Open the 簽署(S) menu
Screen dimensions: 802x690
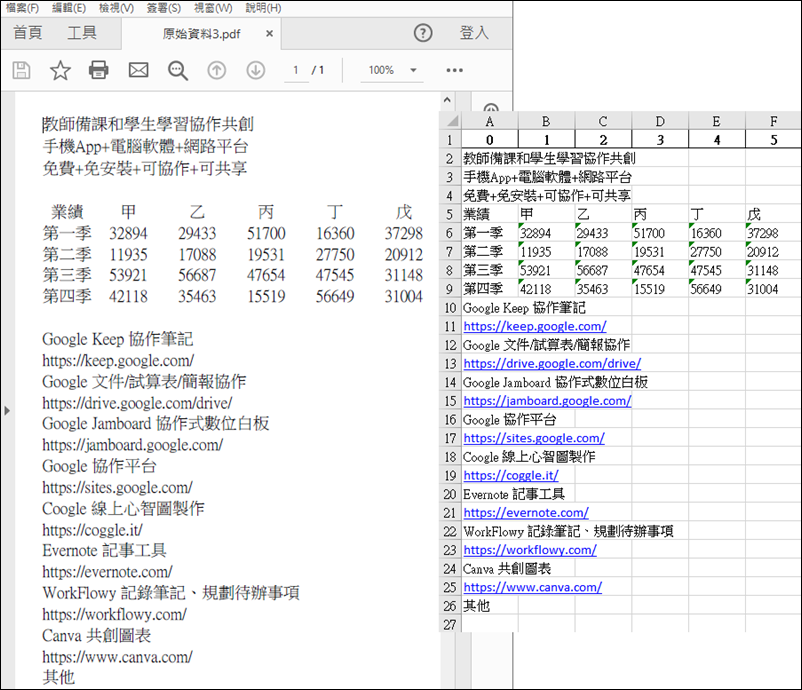tap(164, 8)
